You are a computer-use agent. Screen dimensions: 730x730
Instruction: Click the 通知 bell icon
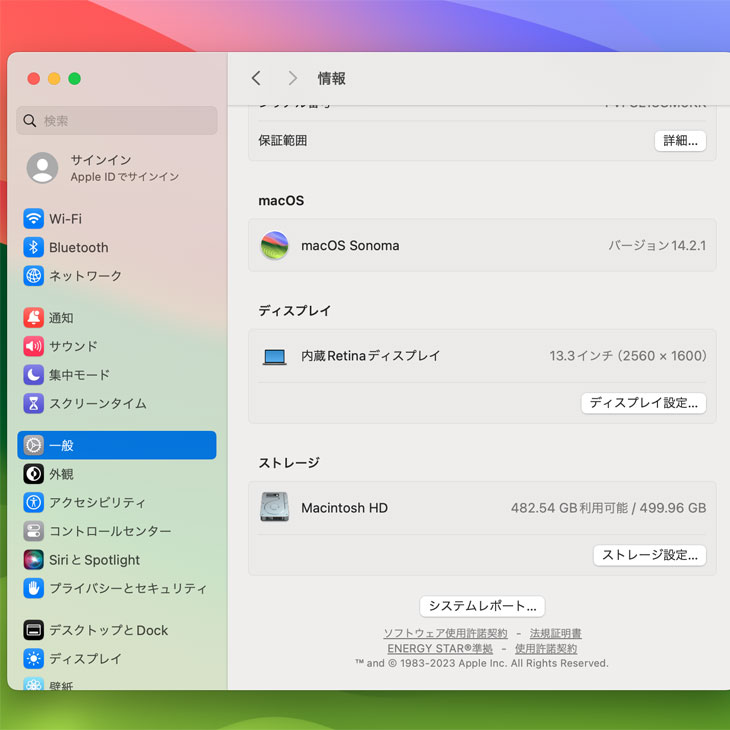click(x=34, y=318)
